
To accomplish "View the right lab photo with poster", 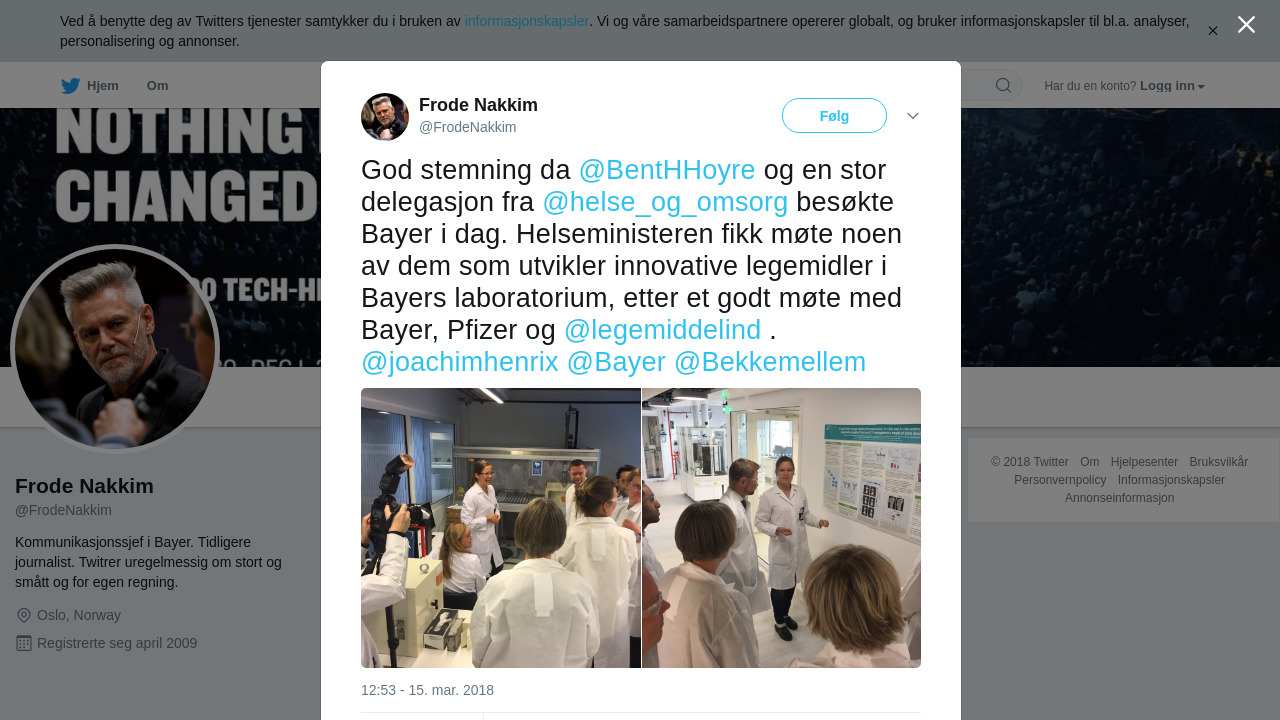I will [782, 528].
